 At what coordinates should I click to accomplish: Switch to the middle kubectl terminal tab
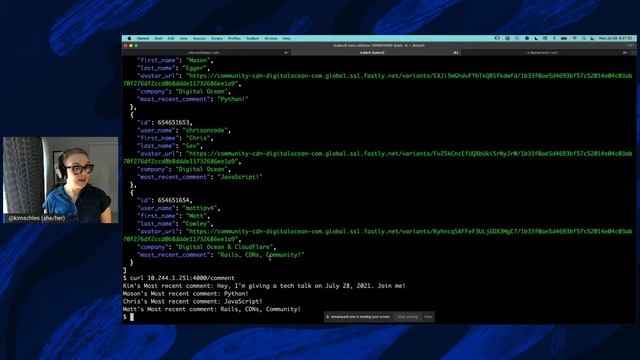tap(376, 53)
